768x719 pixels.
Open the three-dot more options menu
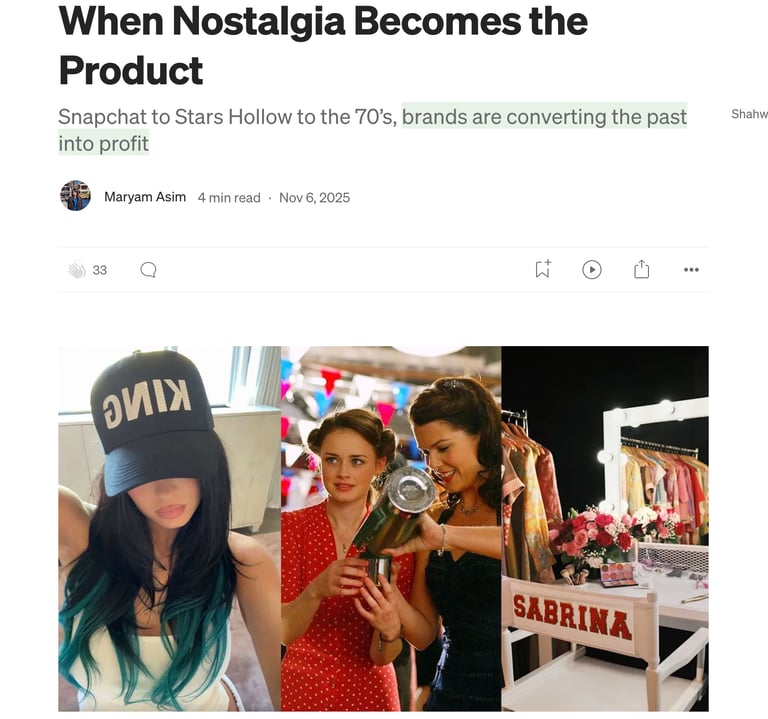pos(691,270)
